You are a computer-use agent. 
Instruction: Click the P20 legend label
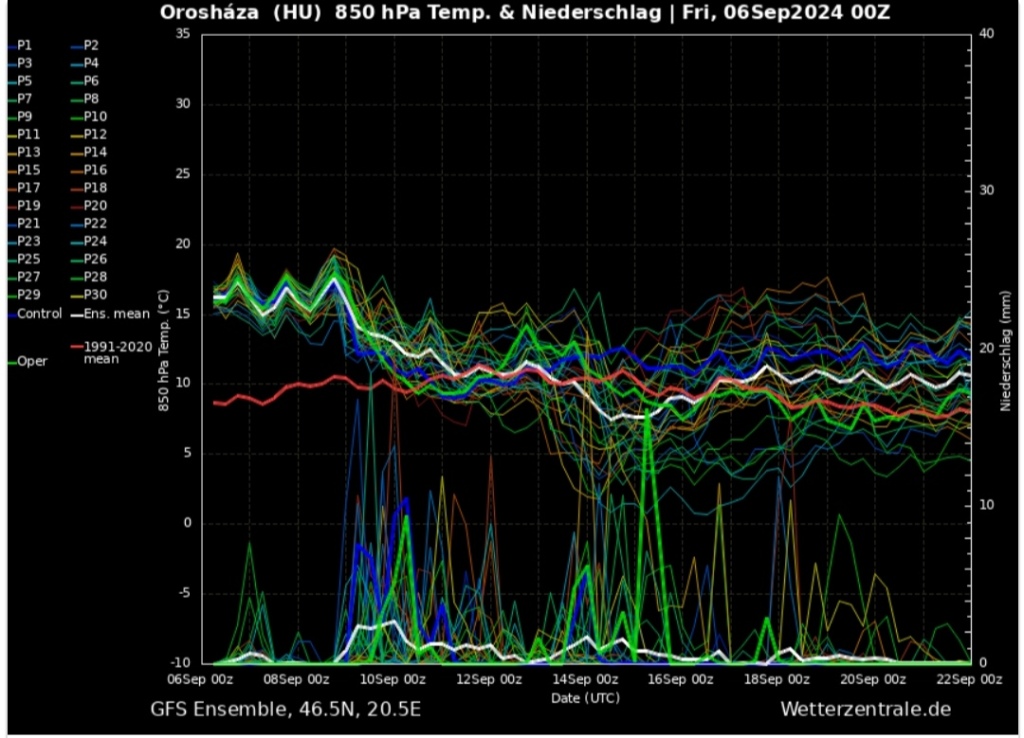click(95, 206)
